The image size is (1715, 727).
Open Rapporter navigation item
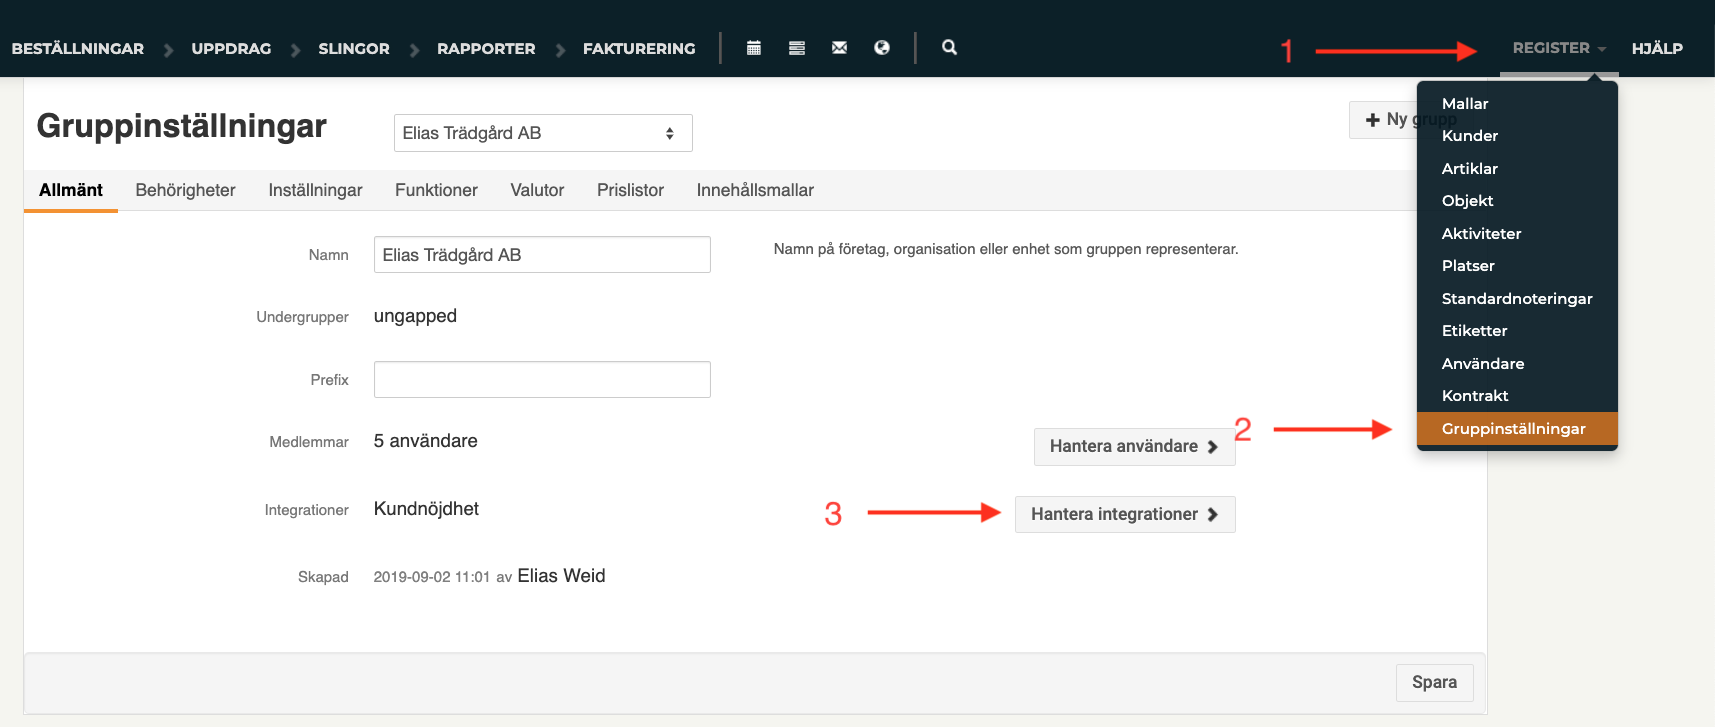(486, 48)
